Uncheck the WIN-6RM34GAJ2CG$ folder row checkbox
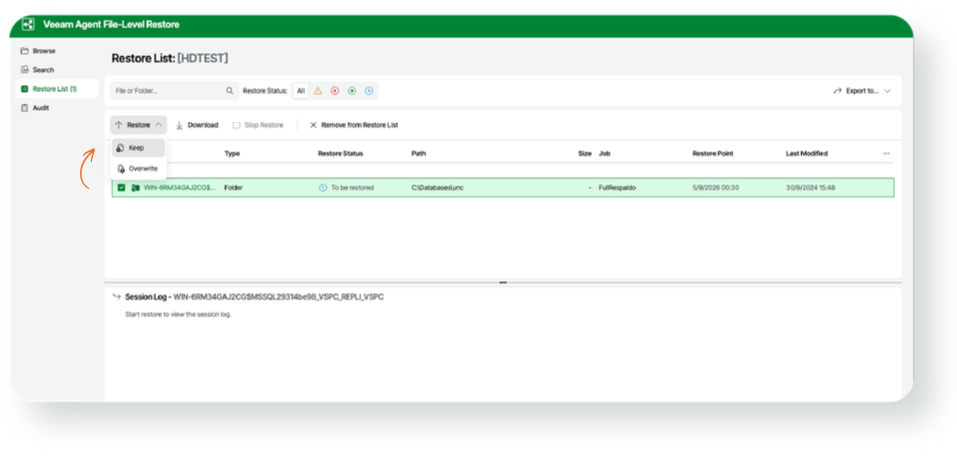The image size is (957, 457). coord(121,188)
